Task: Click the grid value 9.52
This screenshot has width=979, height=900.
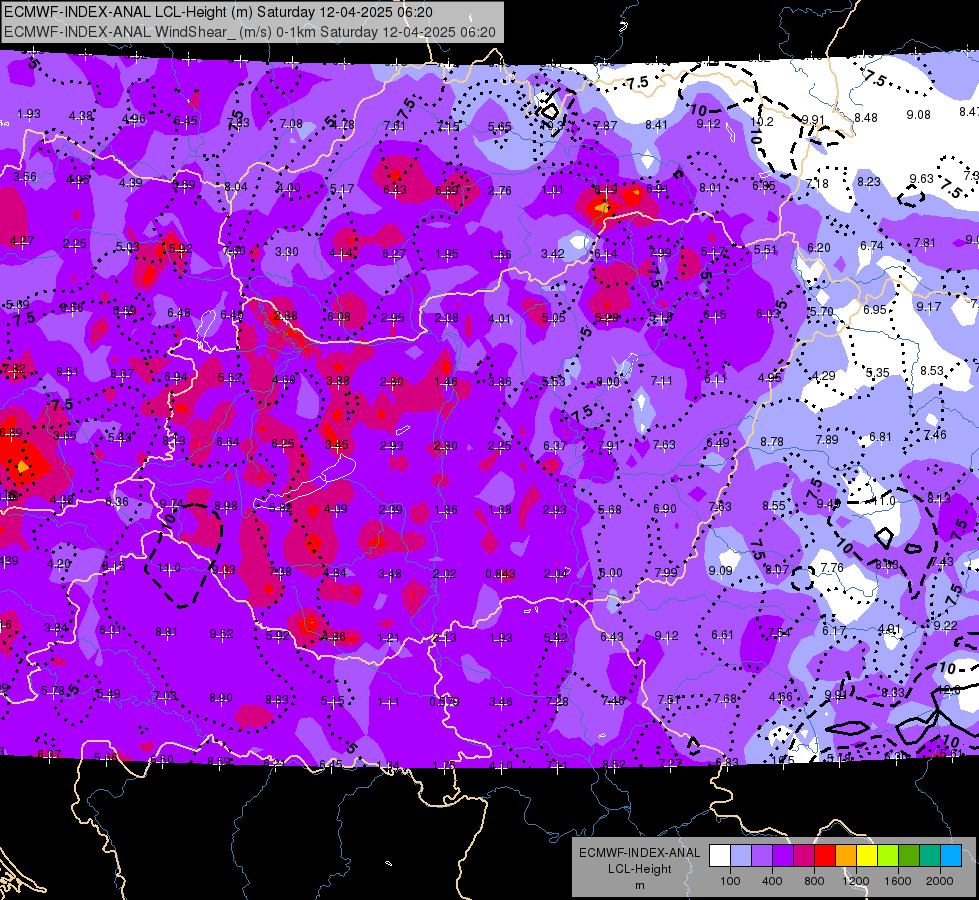Action: (x=222, y=633)
